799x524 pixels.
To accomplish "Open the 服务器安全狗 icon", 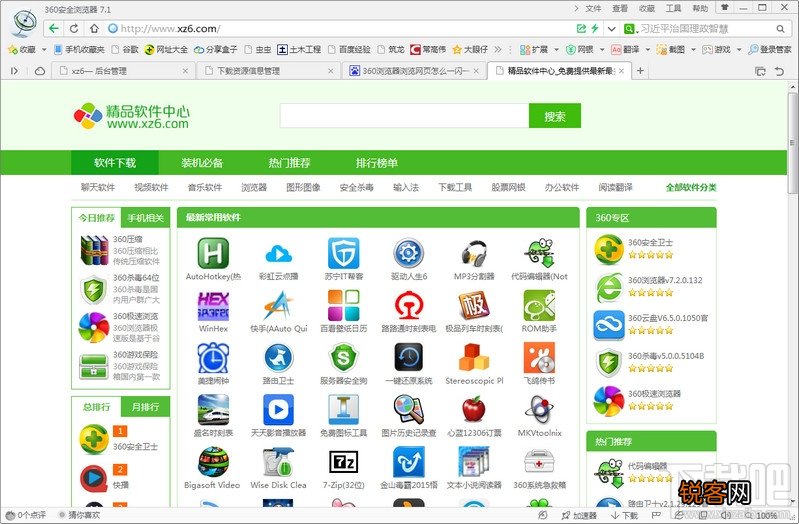I will tap(343, 358).
